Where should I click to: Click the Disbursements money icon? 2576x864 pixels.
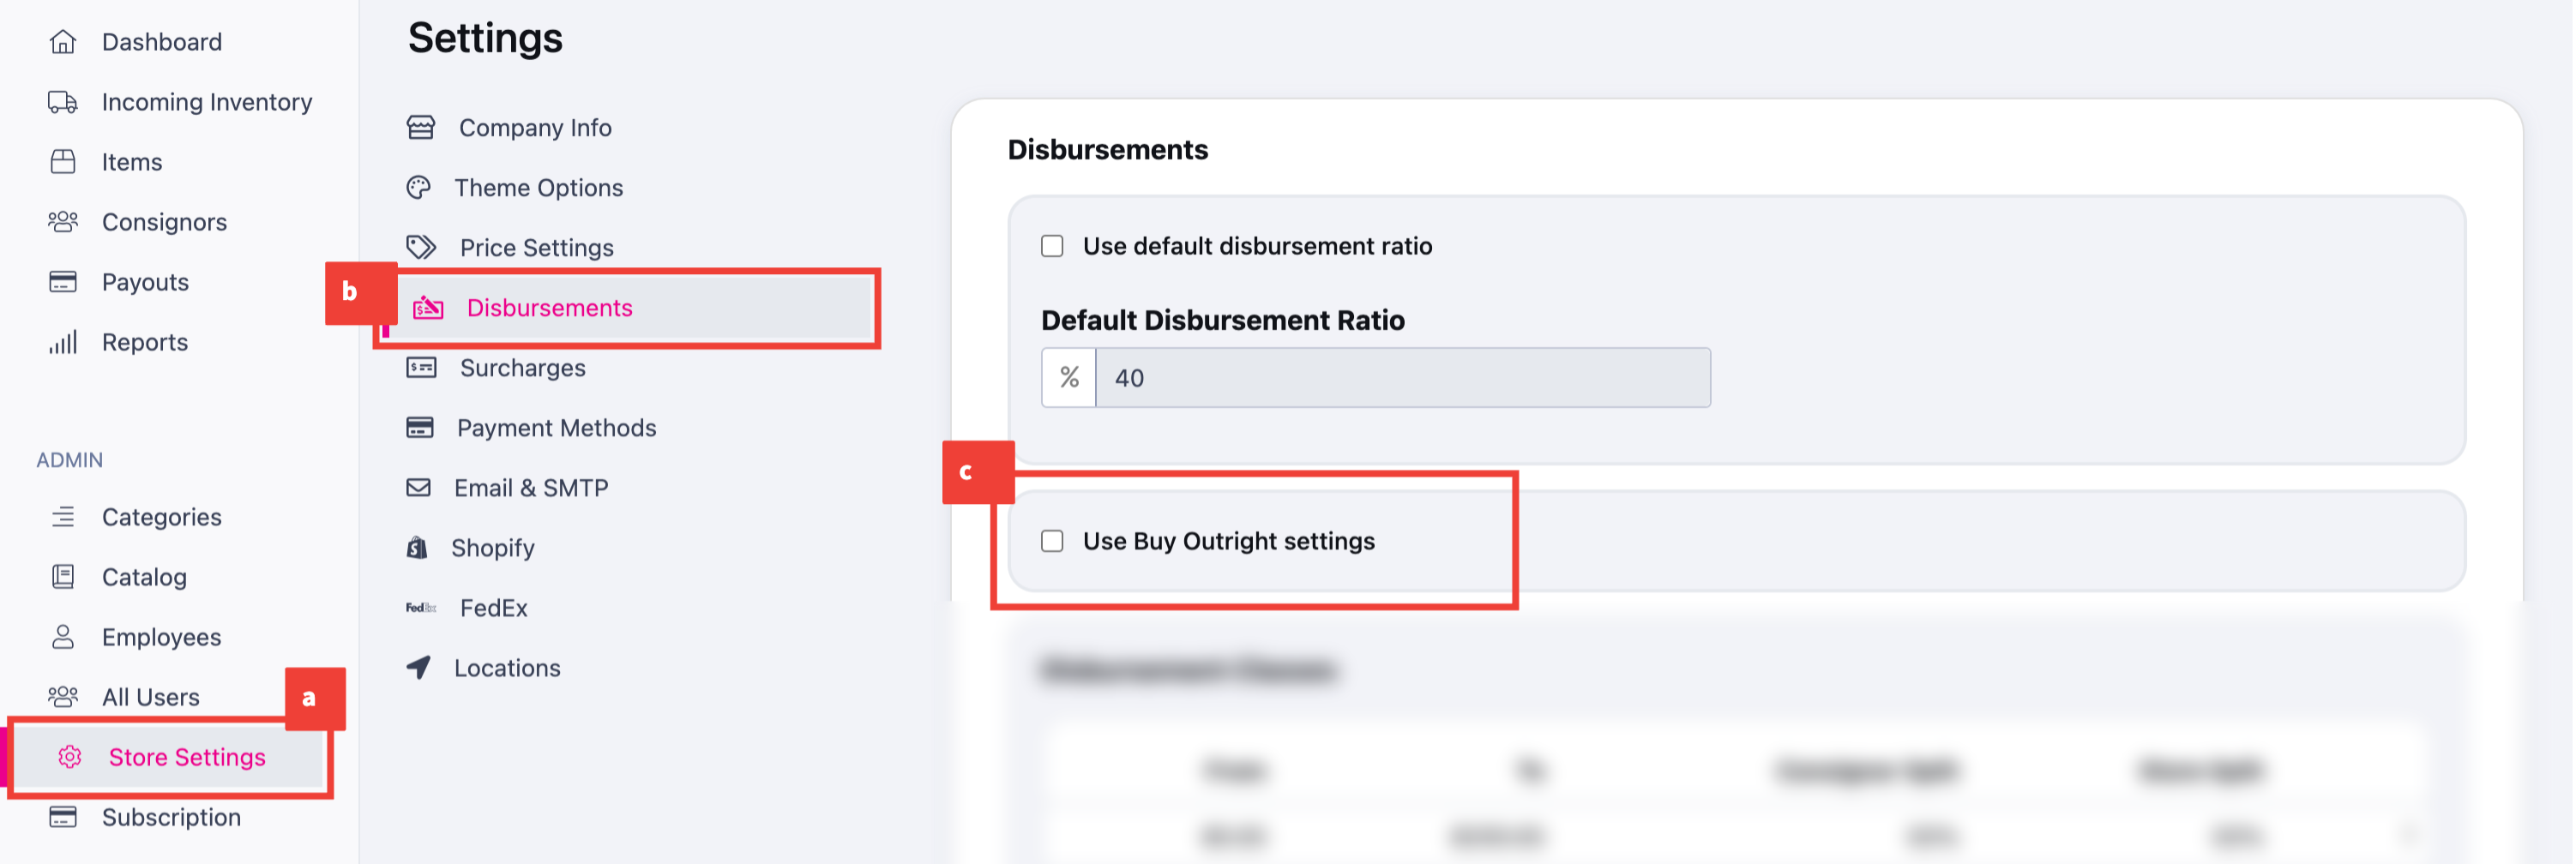tap(428, 308)
